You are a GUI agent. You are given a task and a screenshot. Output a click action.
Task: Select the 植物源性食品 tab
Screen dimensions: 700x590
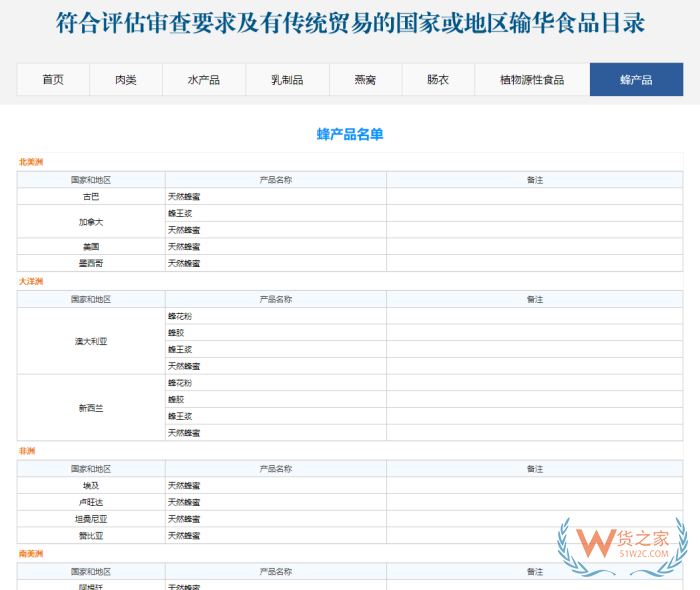[x=532, y=79]
